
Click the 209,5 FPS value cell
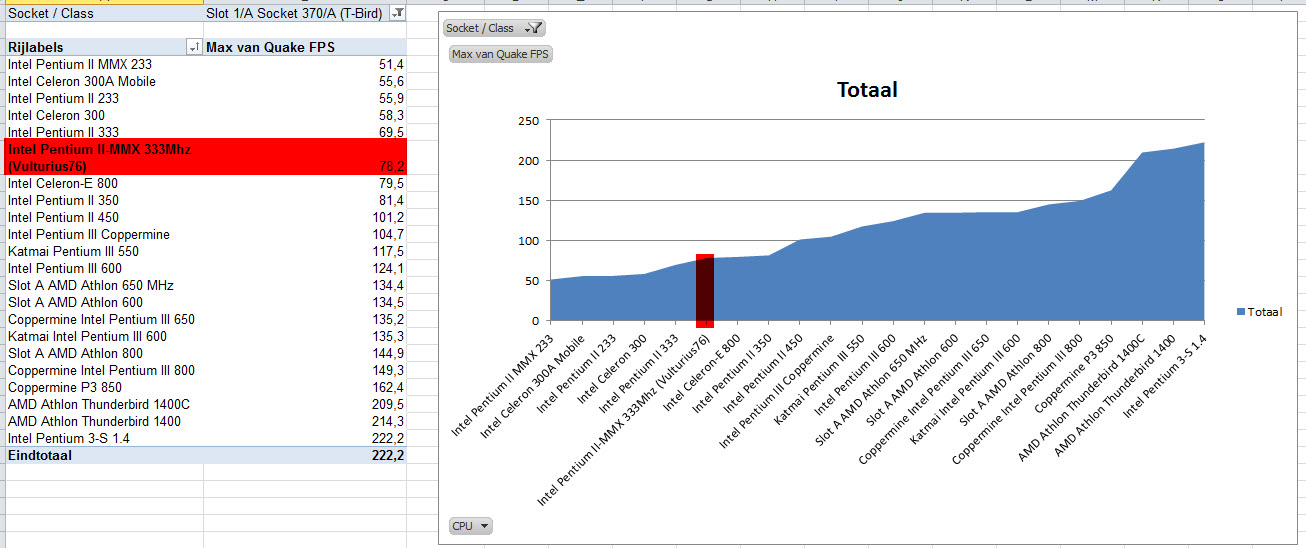304,404
